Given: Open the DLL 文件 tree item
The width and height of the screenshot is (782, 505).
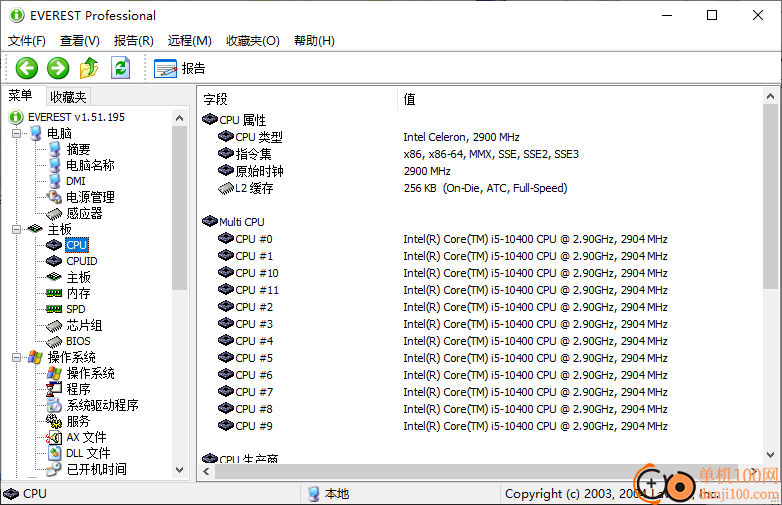Looking at the screenshot, I should click(88, 453).
